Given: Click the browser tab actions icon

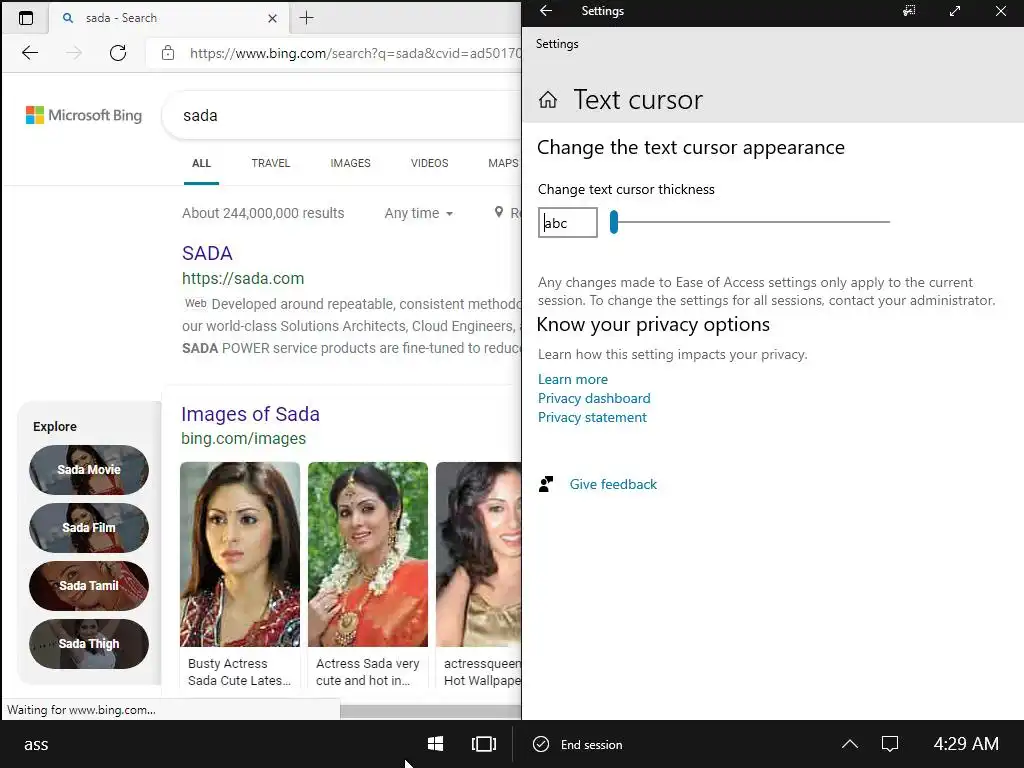Looking at the screenshot, I should (25, 18).
